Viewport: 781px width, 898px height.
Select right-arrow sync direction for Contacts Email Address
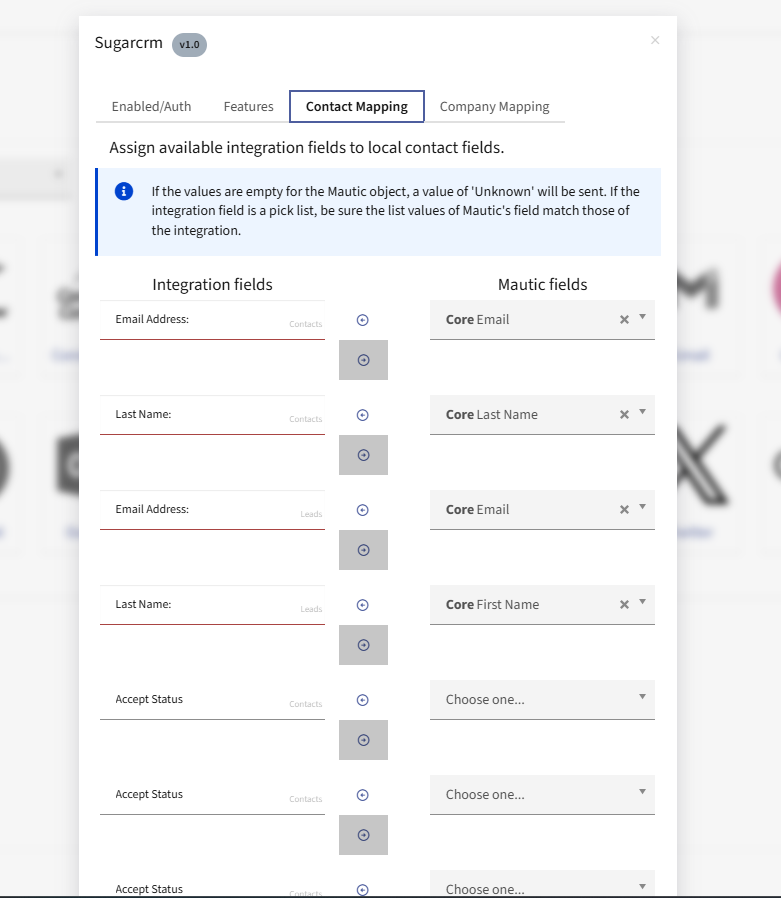point(363,360)
